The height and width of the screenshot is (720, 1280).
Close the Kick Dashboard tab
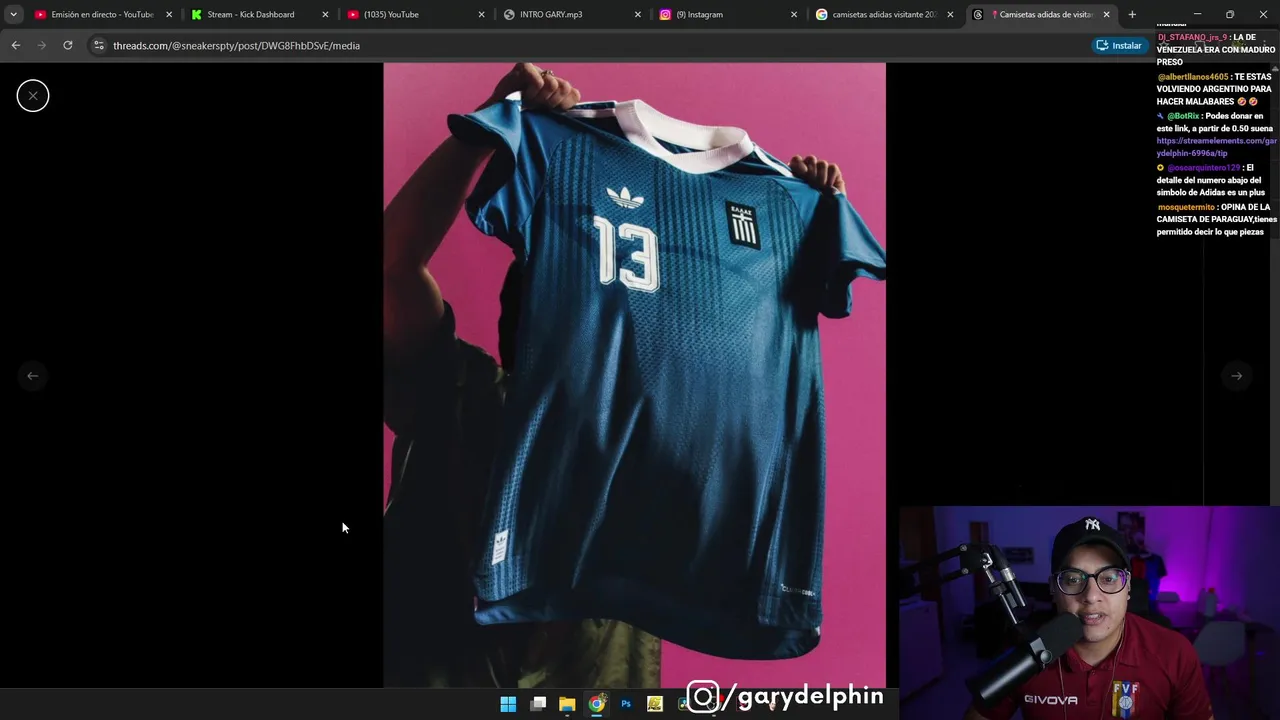[325, 14]
